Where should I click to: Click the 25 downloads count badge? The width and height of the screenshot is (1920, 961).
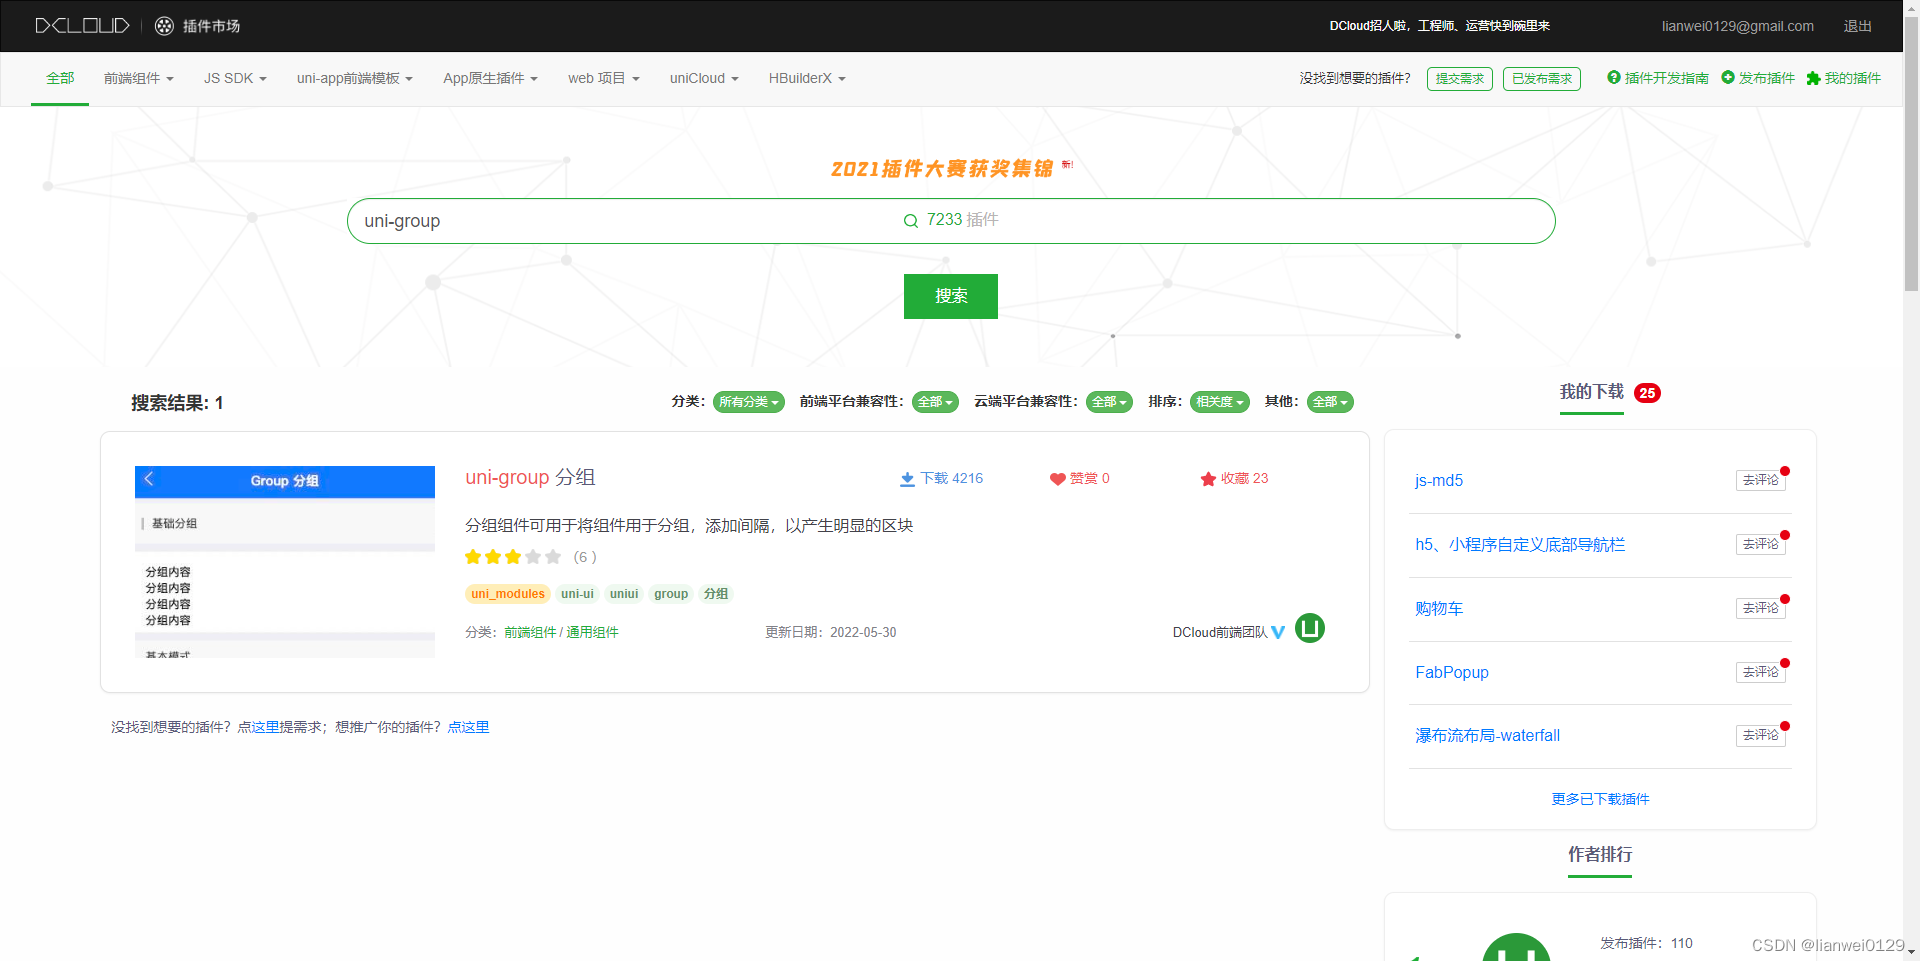coord(1647,393)
